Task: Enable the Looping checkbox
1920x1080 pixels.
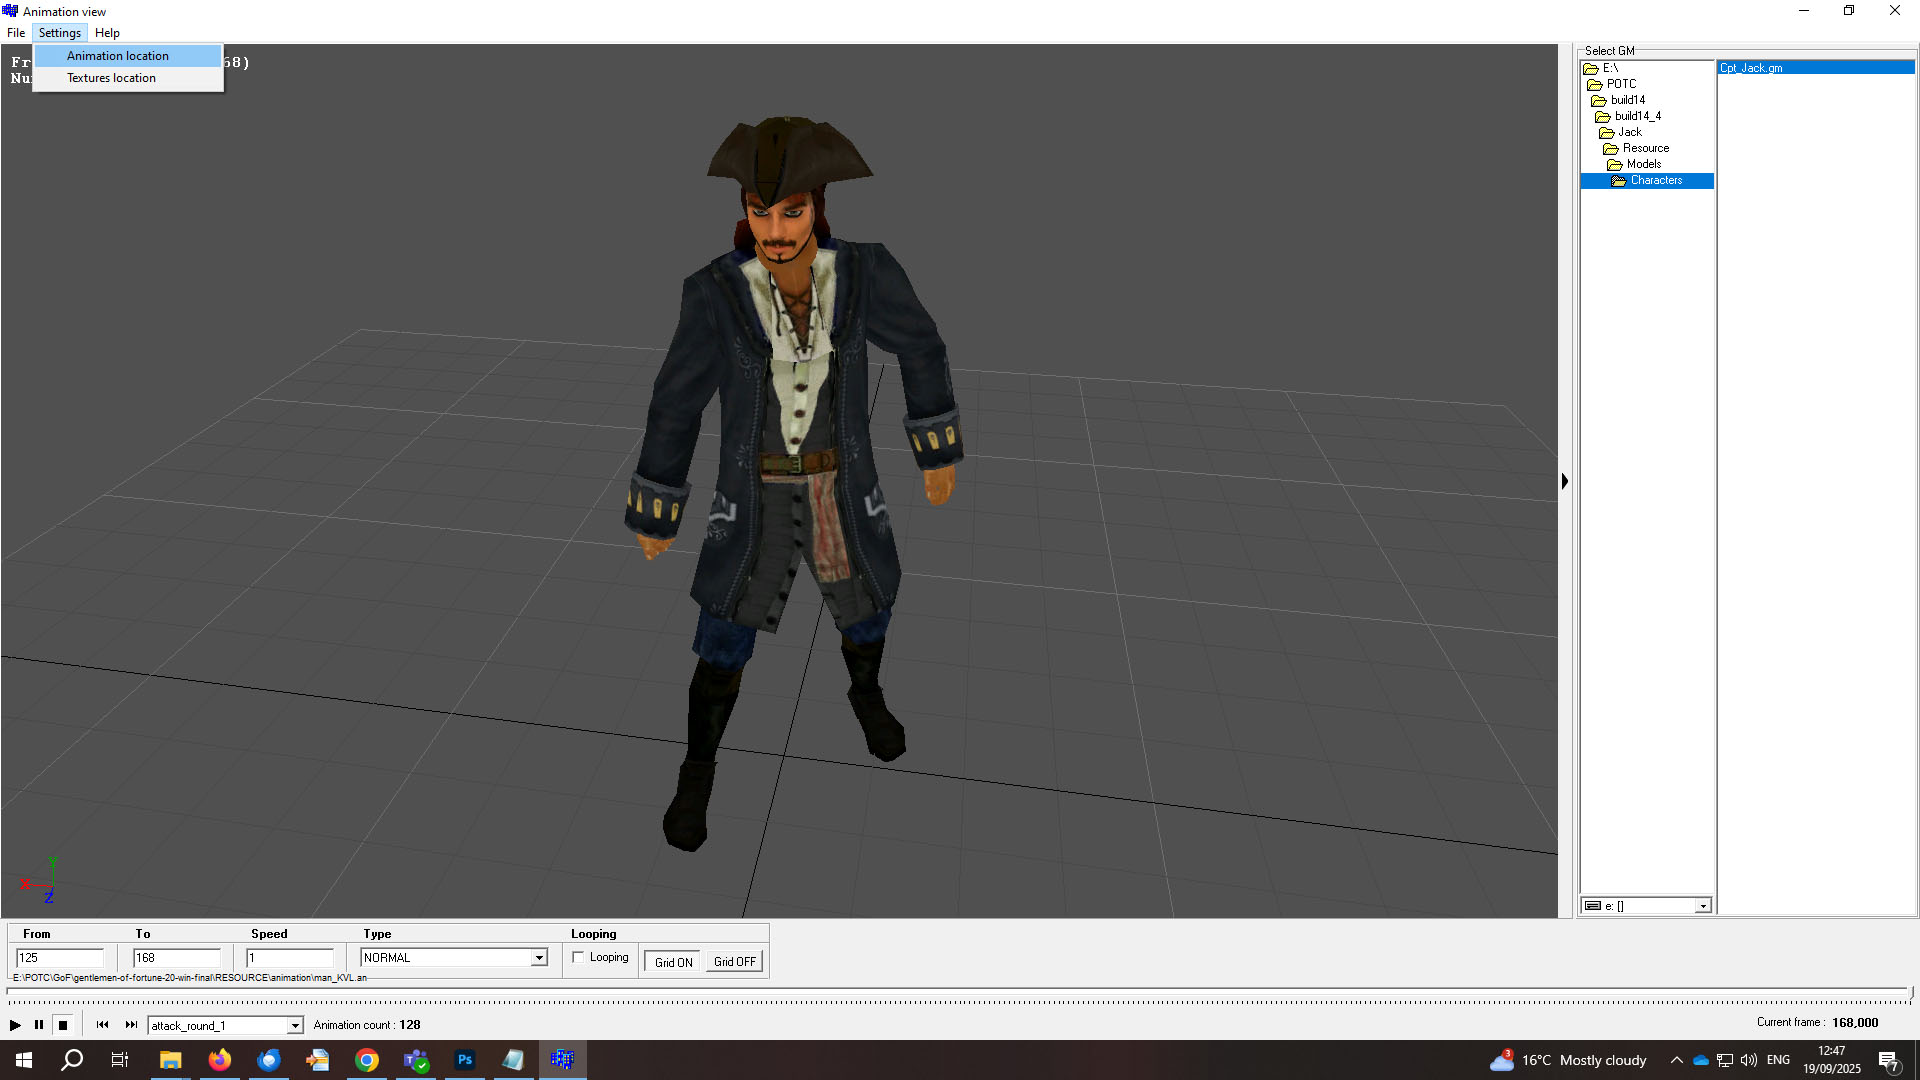Action: pos(579,958)
